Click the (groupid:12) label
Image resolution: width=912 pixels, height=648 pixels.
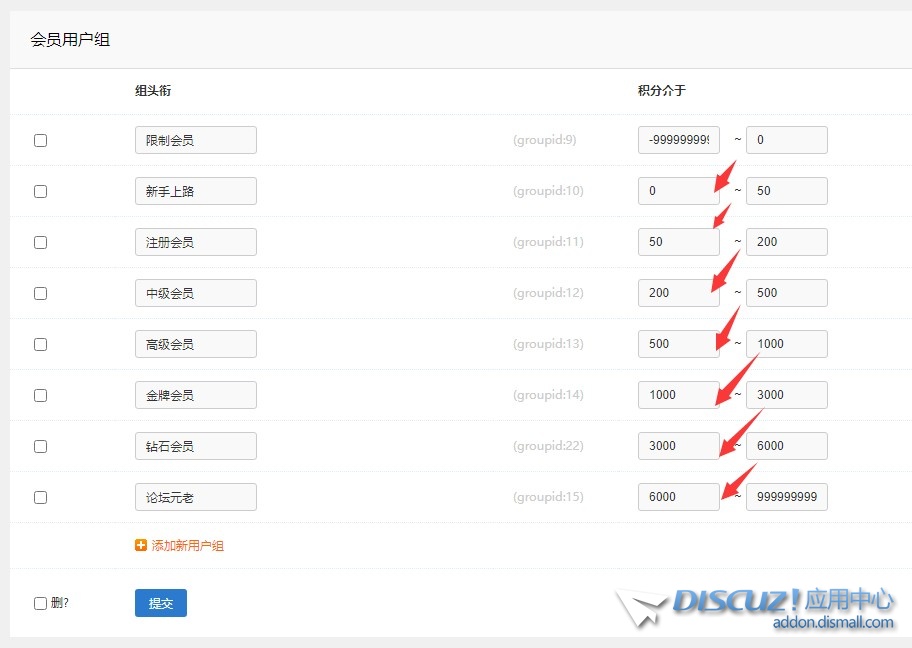tap(548, 293)
